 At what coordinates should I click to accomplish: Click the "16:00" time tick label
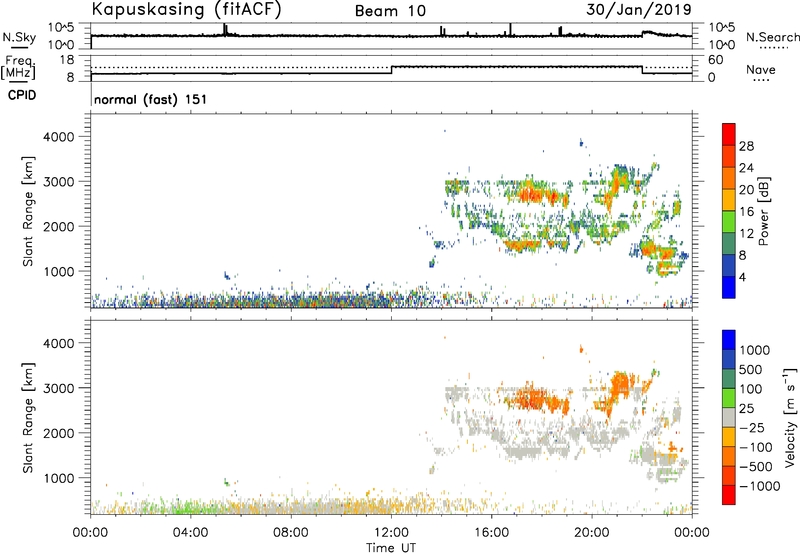point(491,533)
